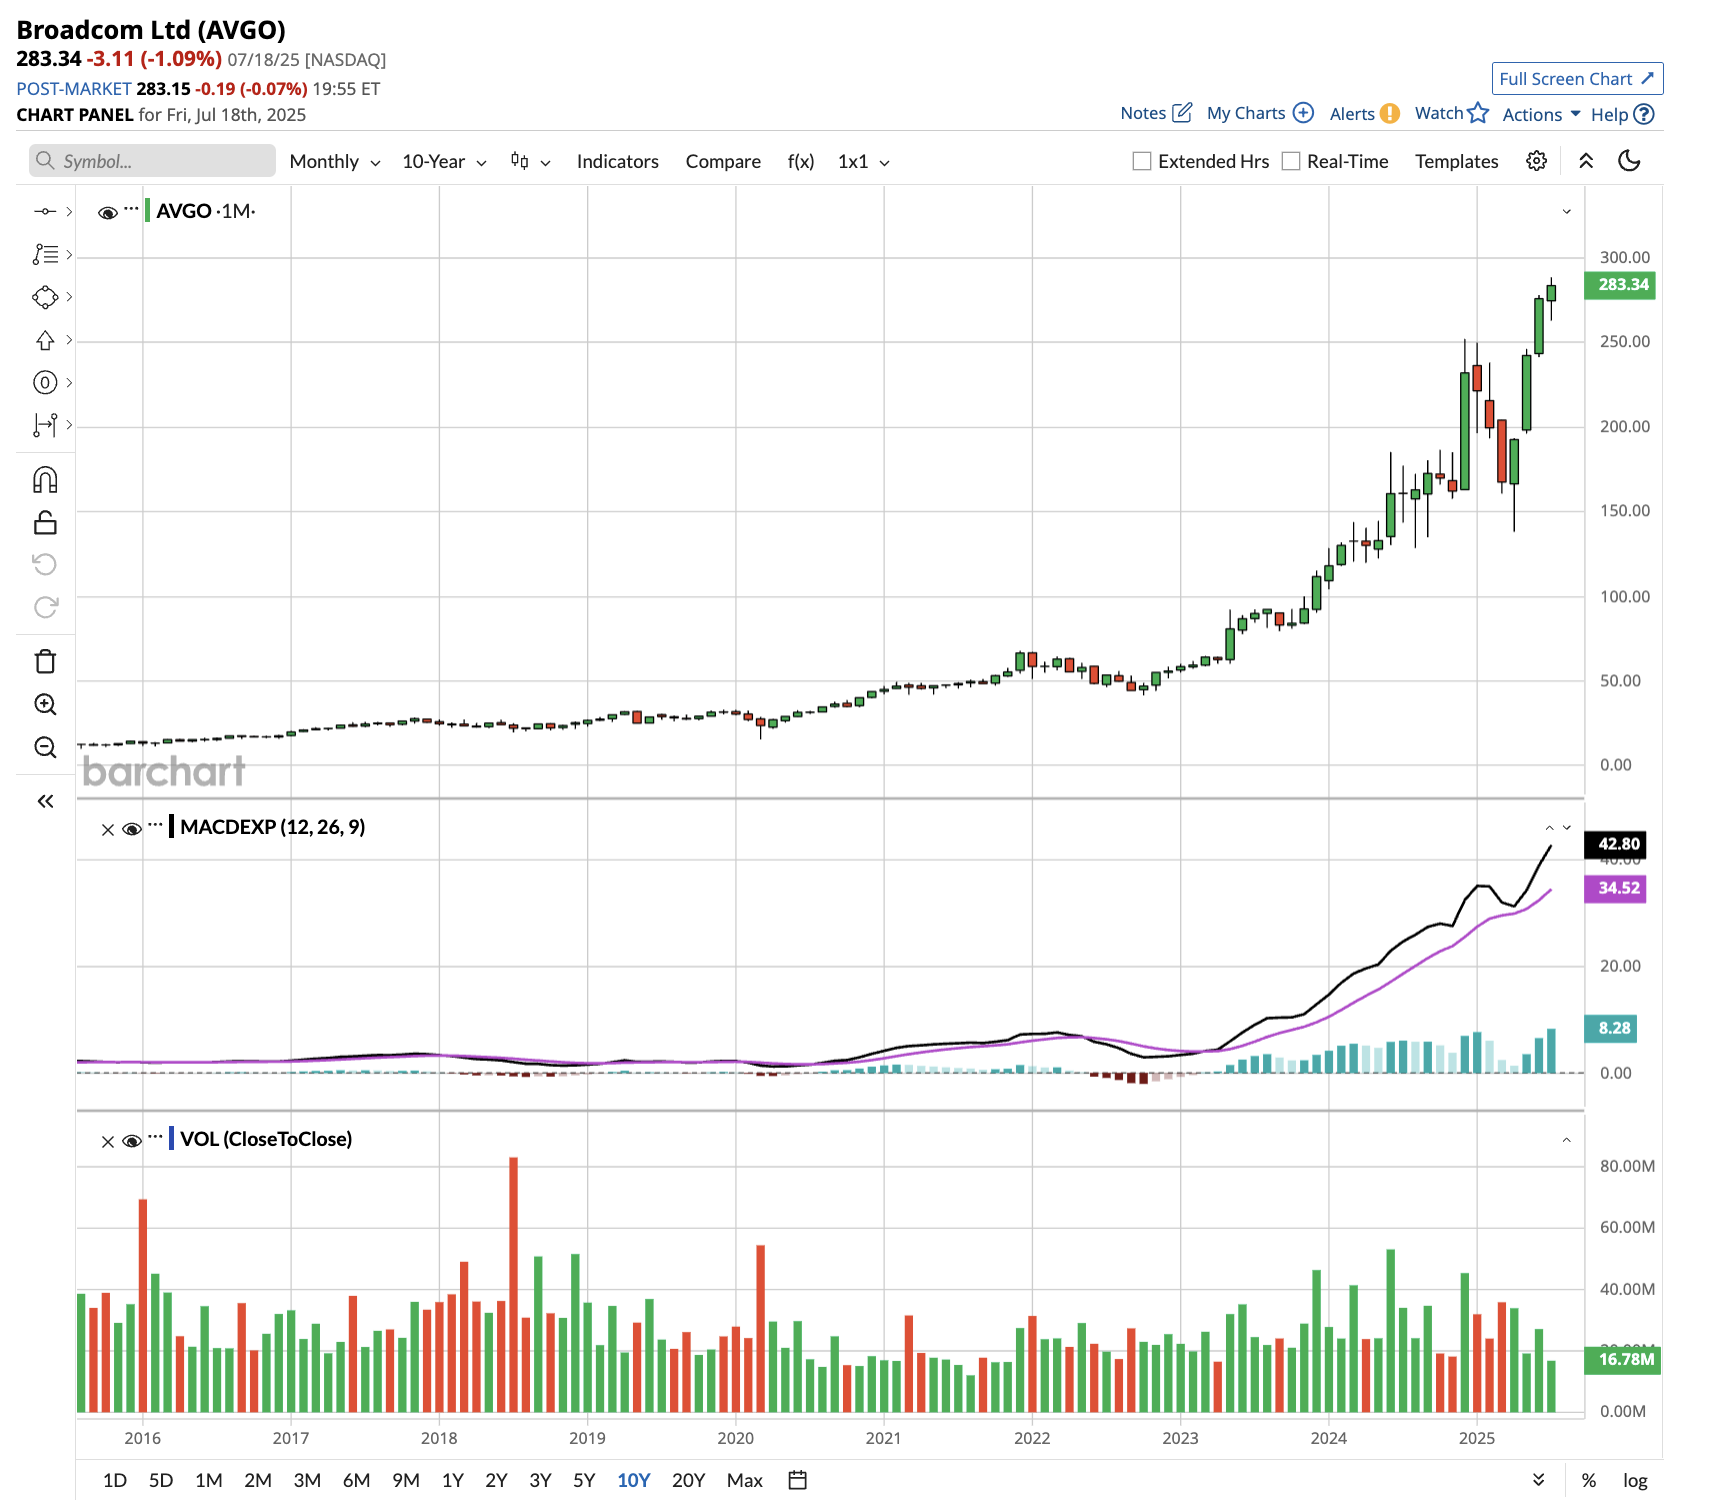Viewport: 1716px width, 1500px height.
Task: Toggle percent scale button
Action: tap(1588, 1480)
